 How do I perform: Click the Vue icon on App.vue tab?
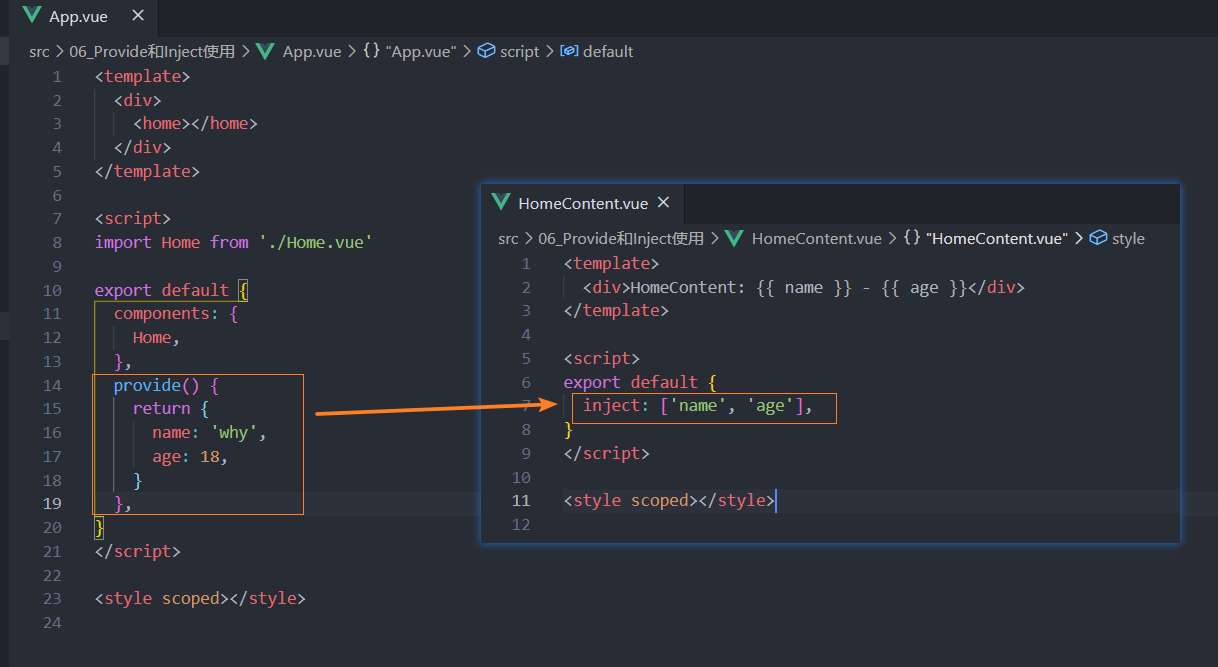point(31,16)
